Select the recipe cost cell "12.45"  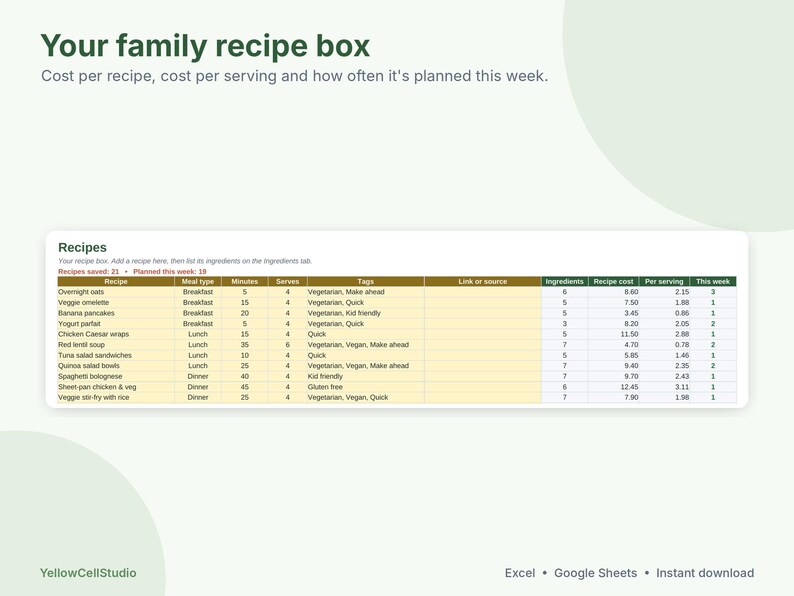pyautogui.click(x=613, y=387)
